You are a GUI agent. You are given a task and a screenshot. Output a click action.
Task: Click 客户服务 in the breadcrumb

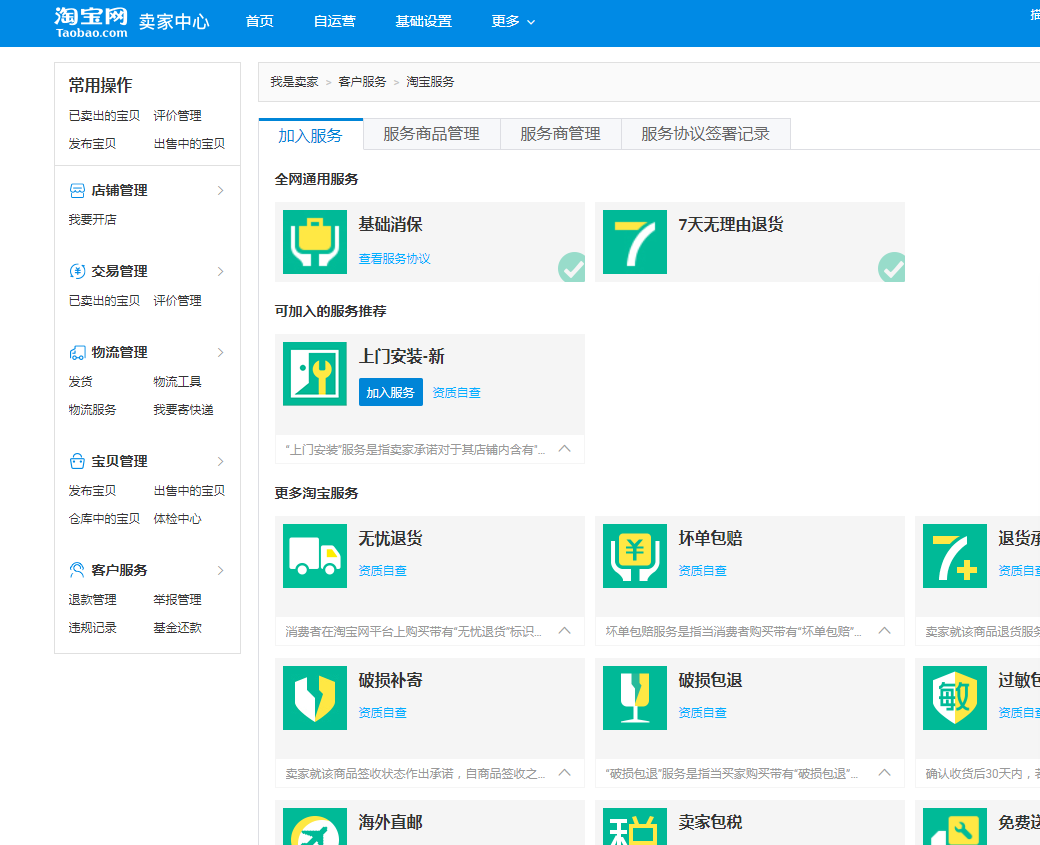[x=362, y=82]
